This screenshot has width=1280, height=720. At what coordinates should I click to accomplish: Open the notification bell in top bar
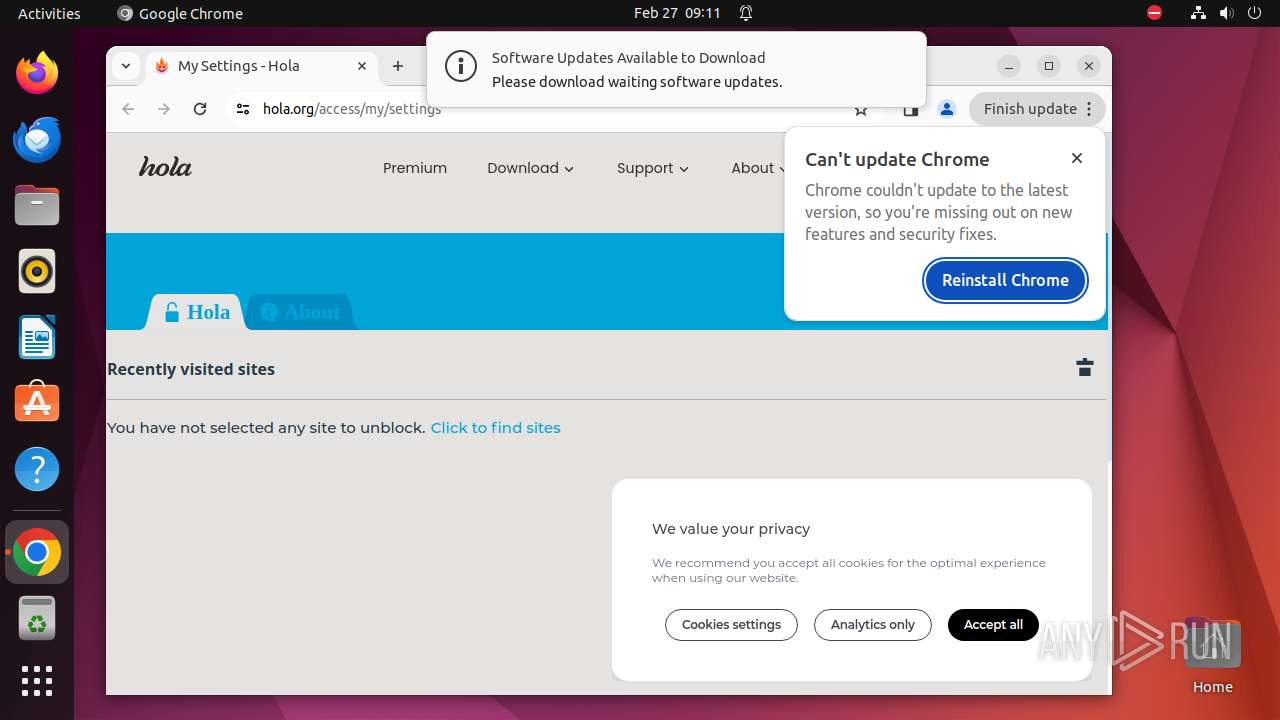pyautogui.click(x=746, y=13)
